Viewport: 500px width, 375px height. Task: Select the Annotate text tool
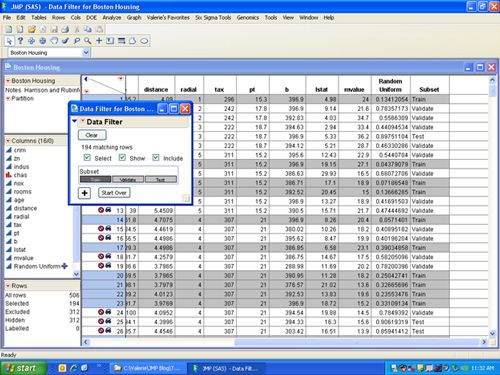[110, 41]
